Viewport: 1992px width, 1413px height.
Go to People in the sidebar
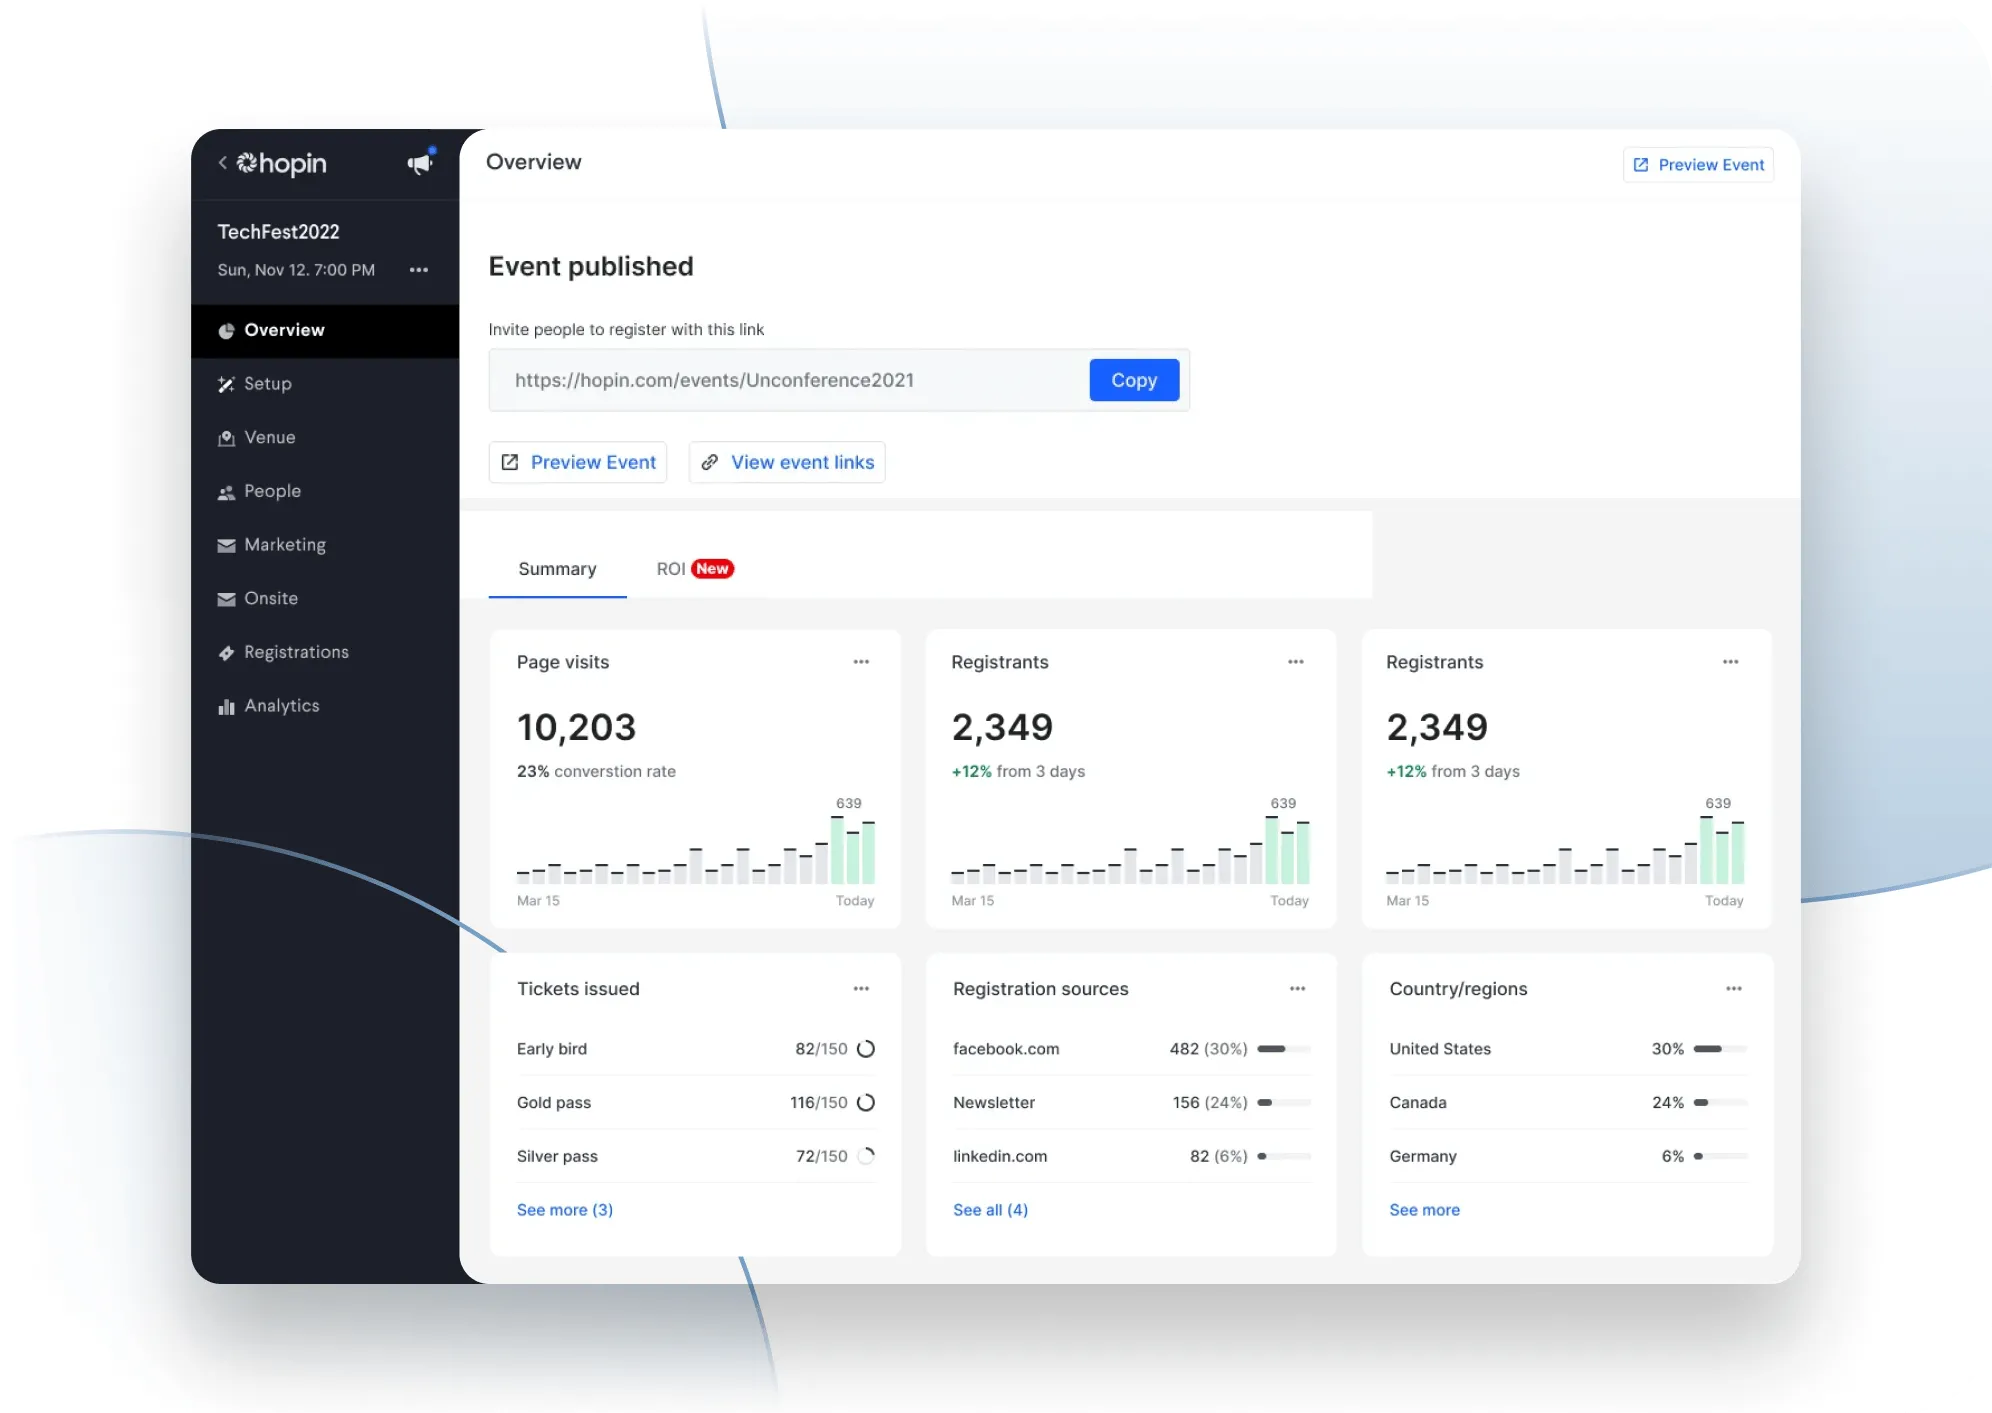(272, 491)
